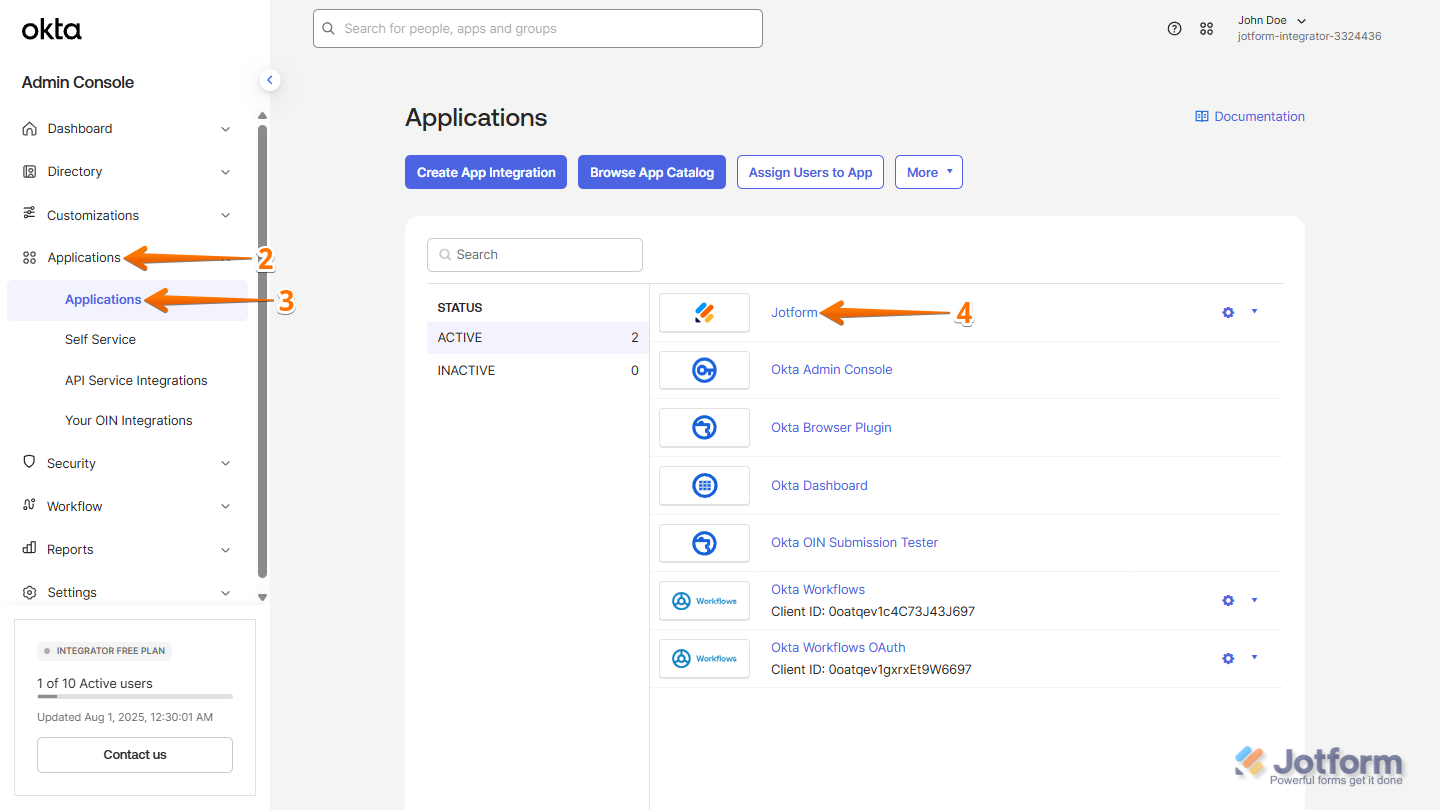Filter by ACTIVE status
The height and width of the screenshot is (810, 1440).
click(538, 338)
